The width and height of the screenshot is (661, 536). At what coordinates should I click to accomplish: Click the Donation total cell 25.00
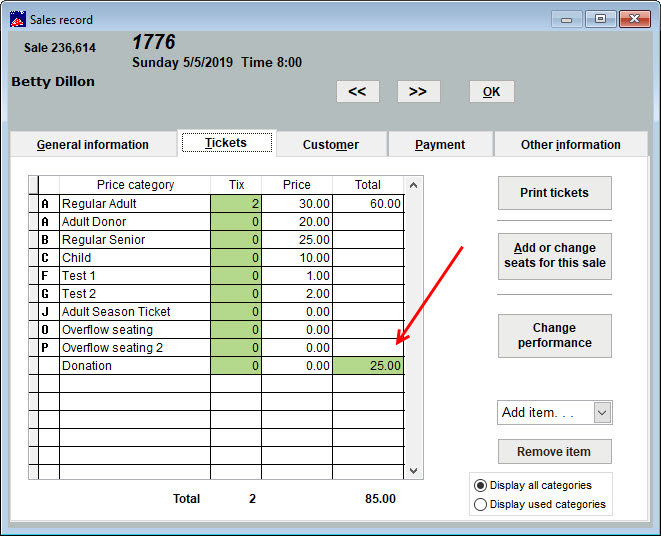[368, 366]
